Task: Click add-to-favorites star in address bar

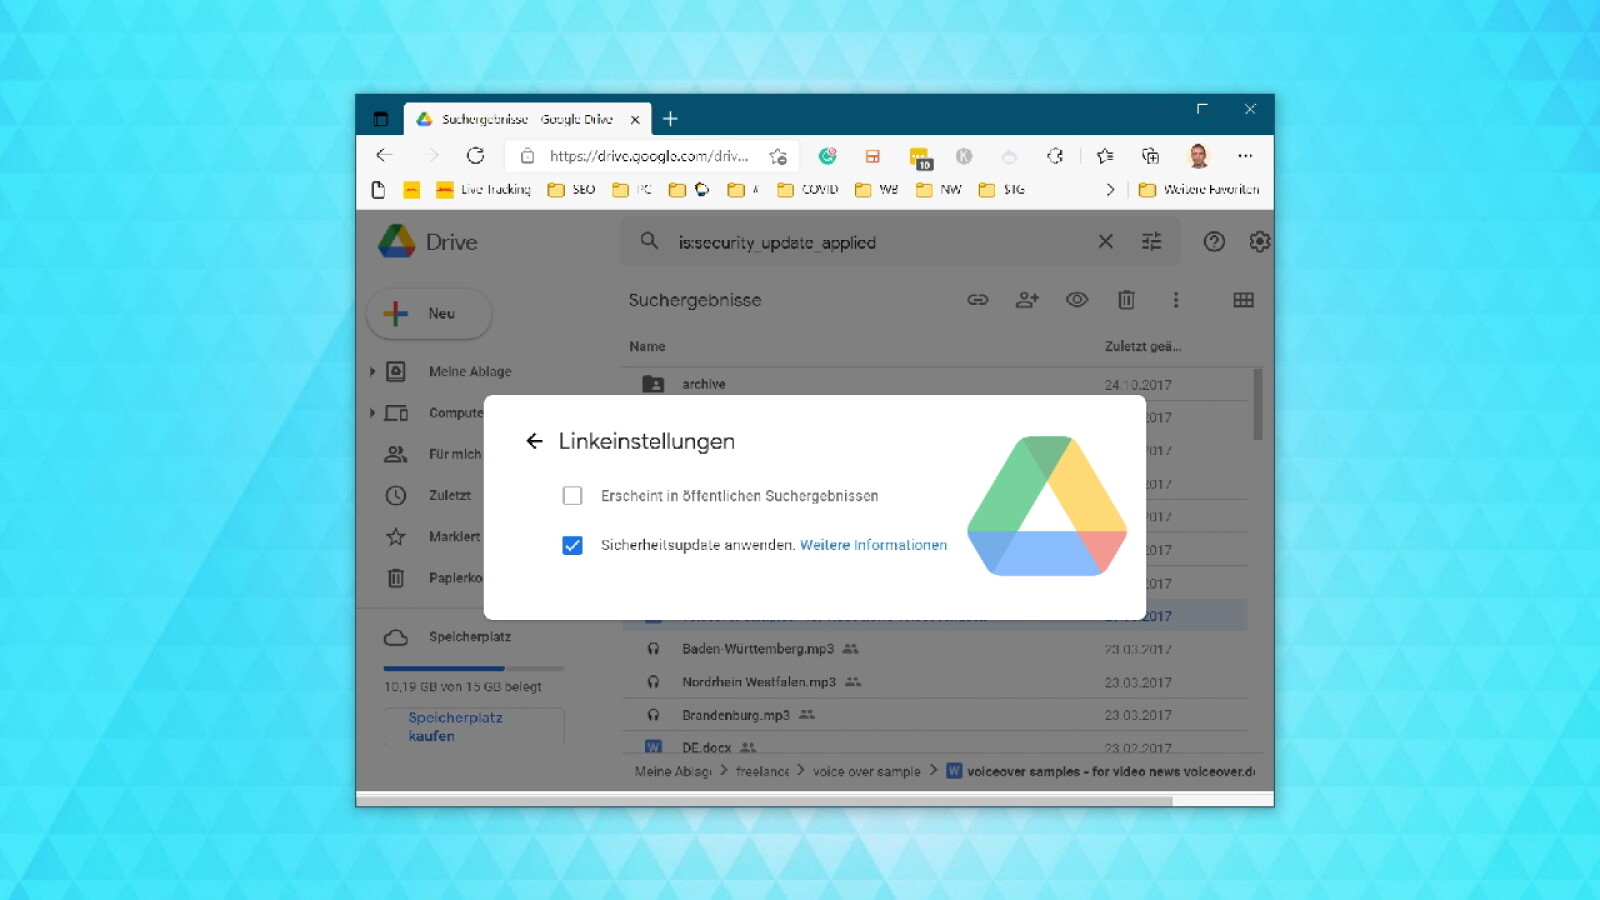Action: 777,156
